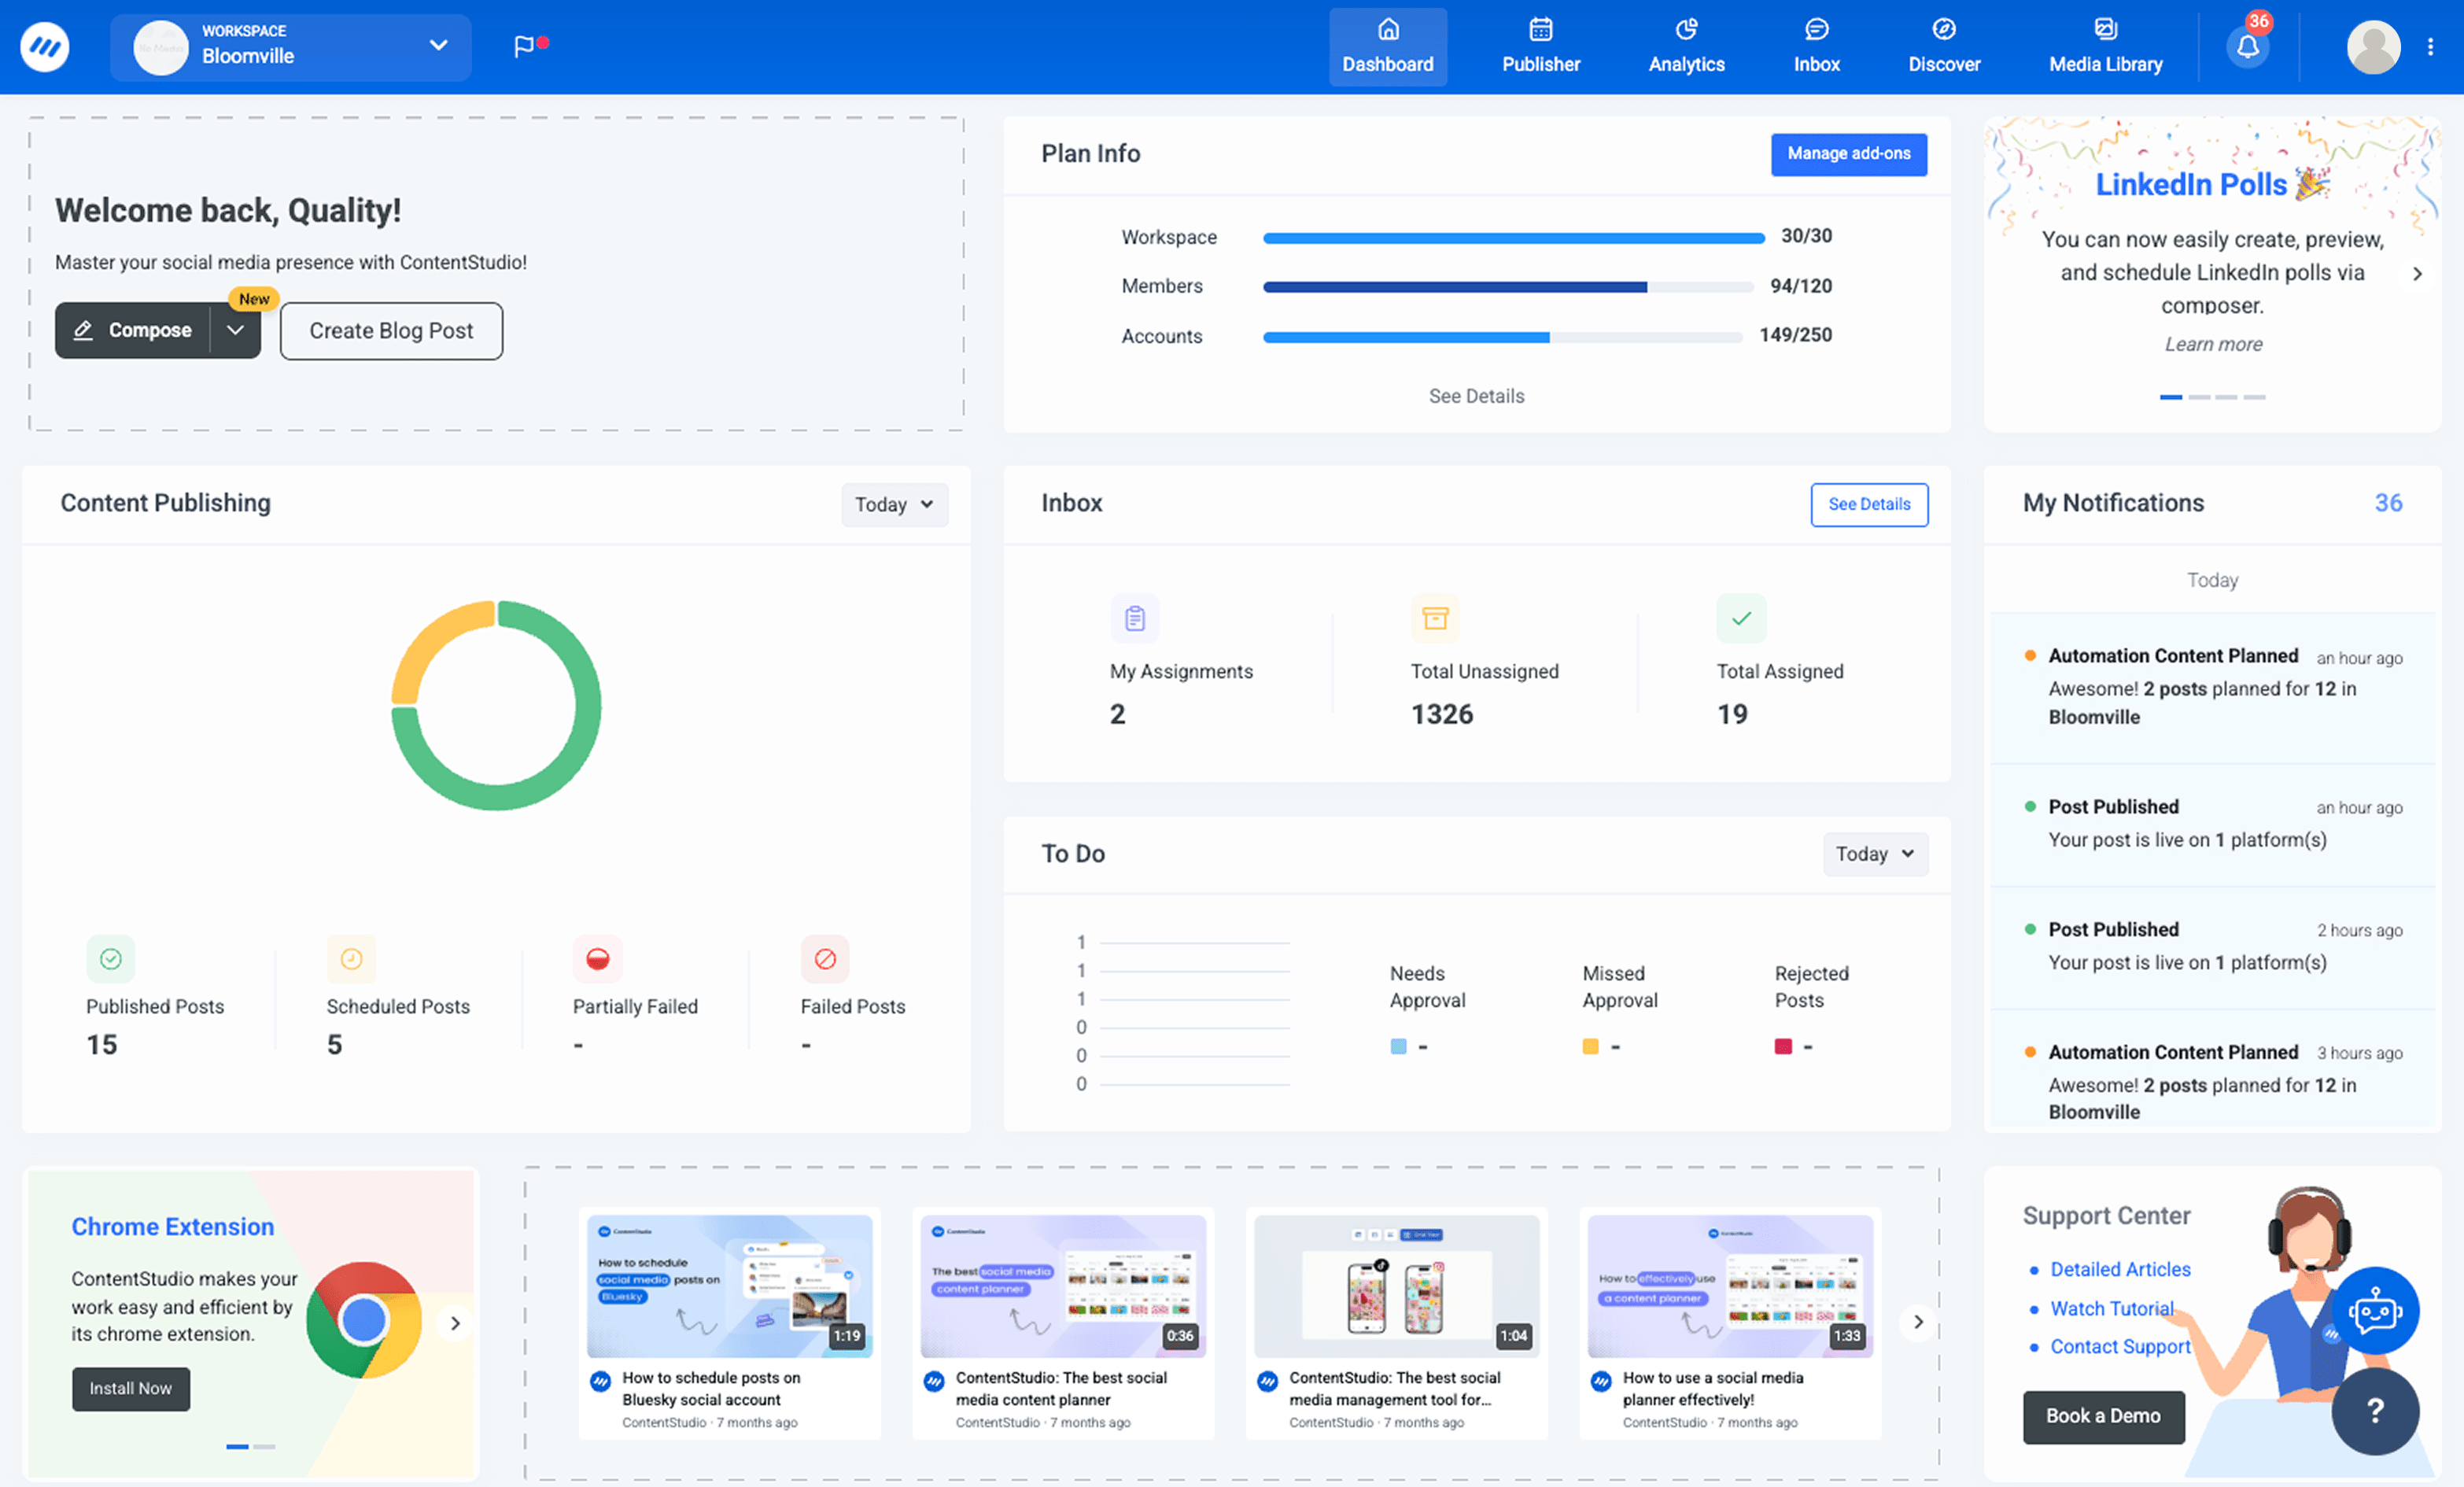Play the Bluesky scheduling tutorial video

click(729, 1286)
